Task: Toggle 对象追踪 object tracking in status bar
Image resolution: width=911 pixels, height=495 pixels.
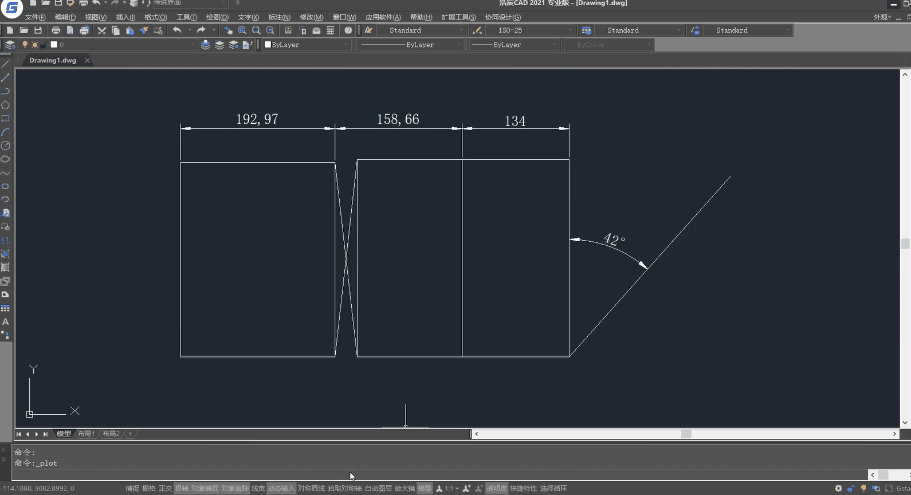Action: pyautogui.click(x=235, y=489)
